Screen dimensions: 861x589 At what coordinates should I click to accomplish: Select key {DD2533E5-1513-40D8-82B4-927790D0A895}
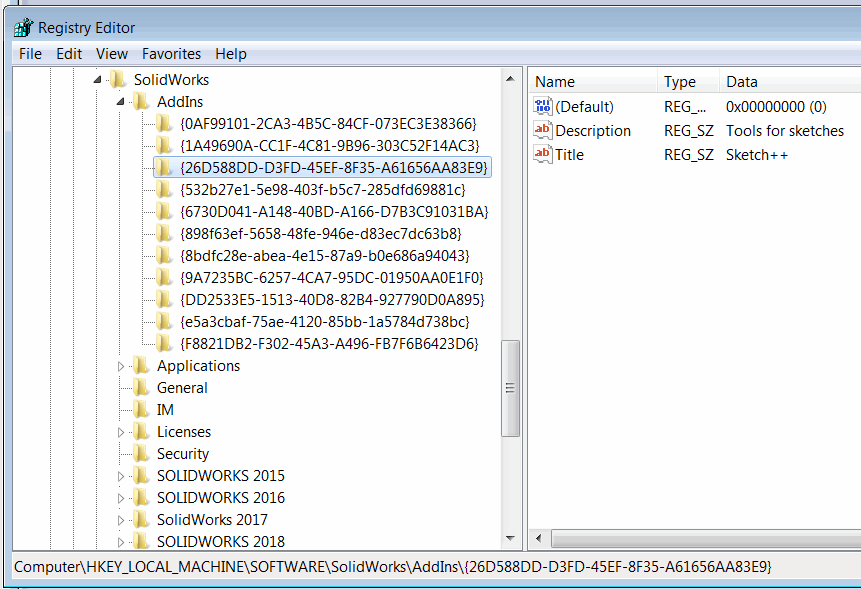[332, 299]
